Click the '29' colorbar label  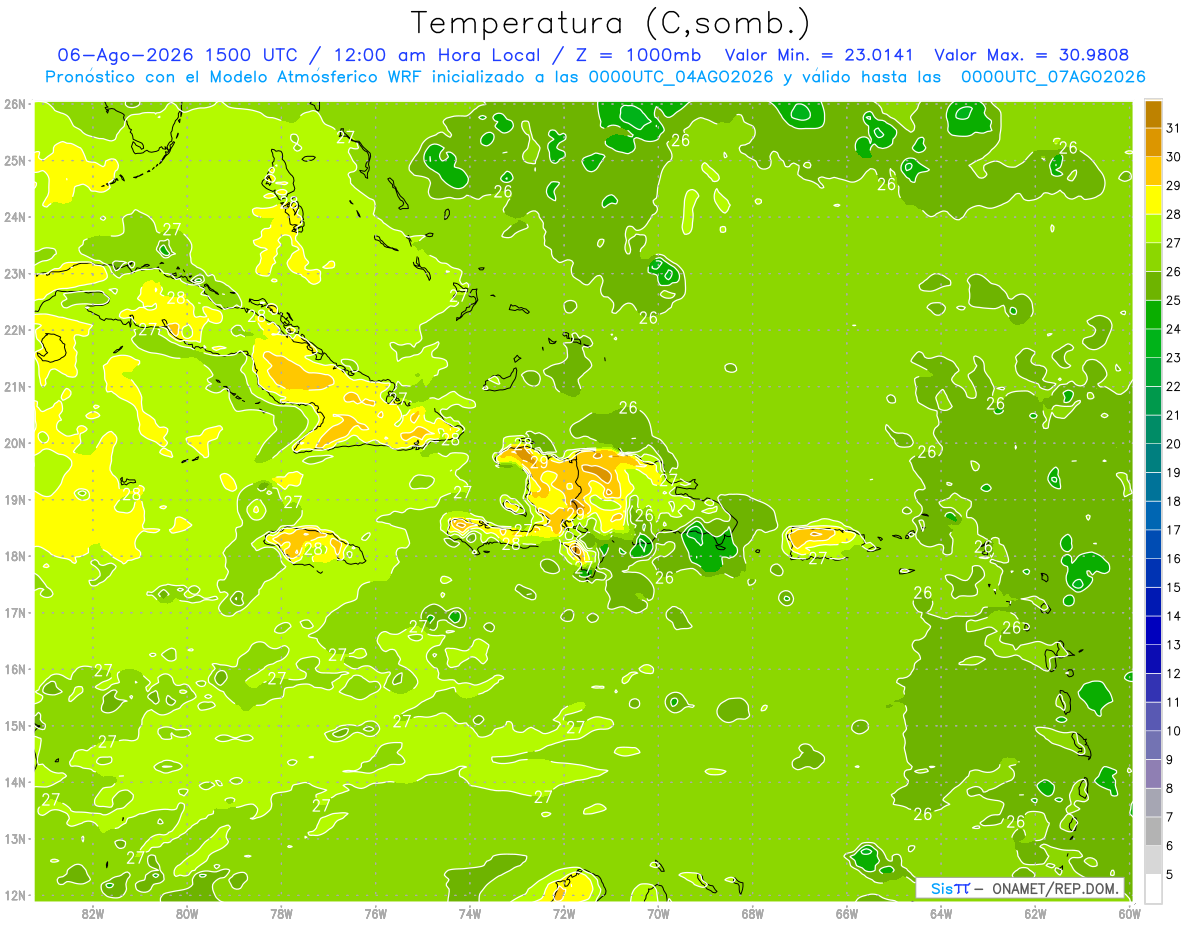1174,185
